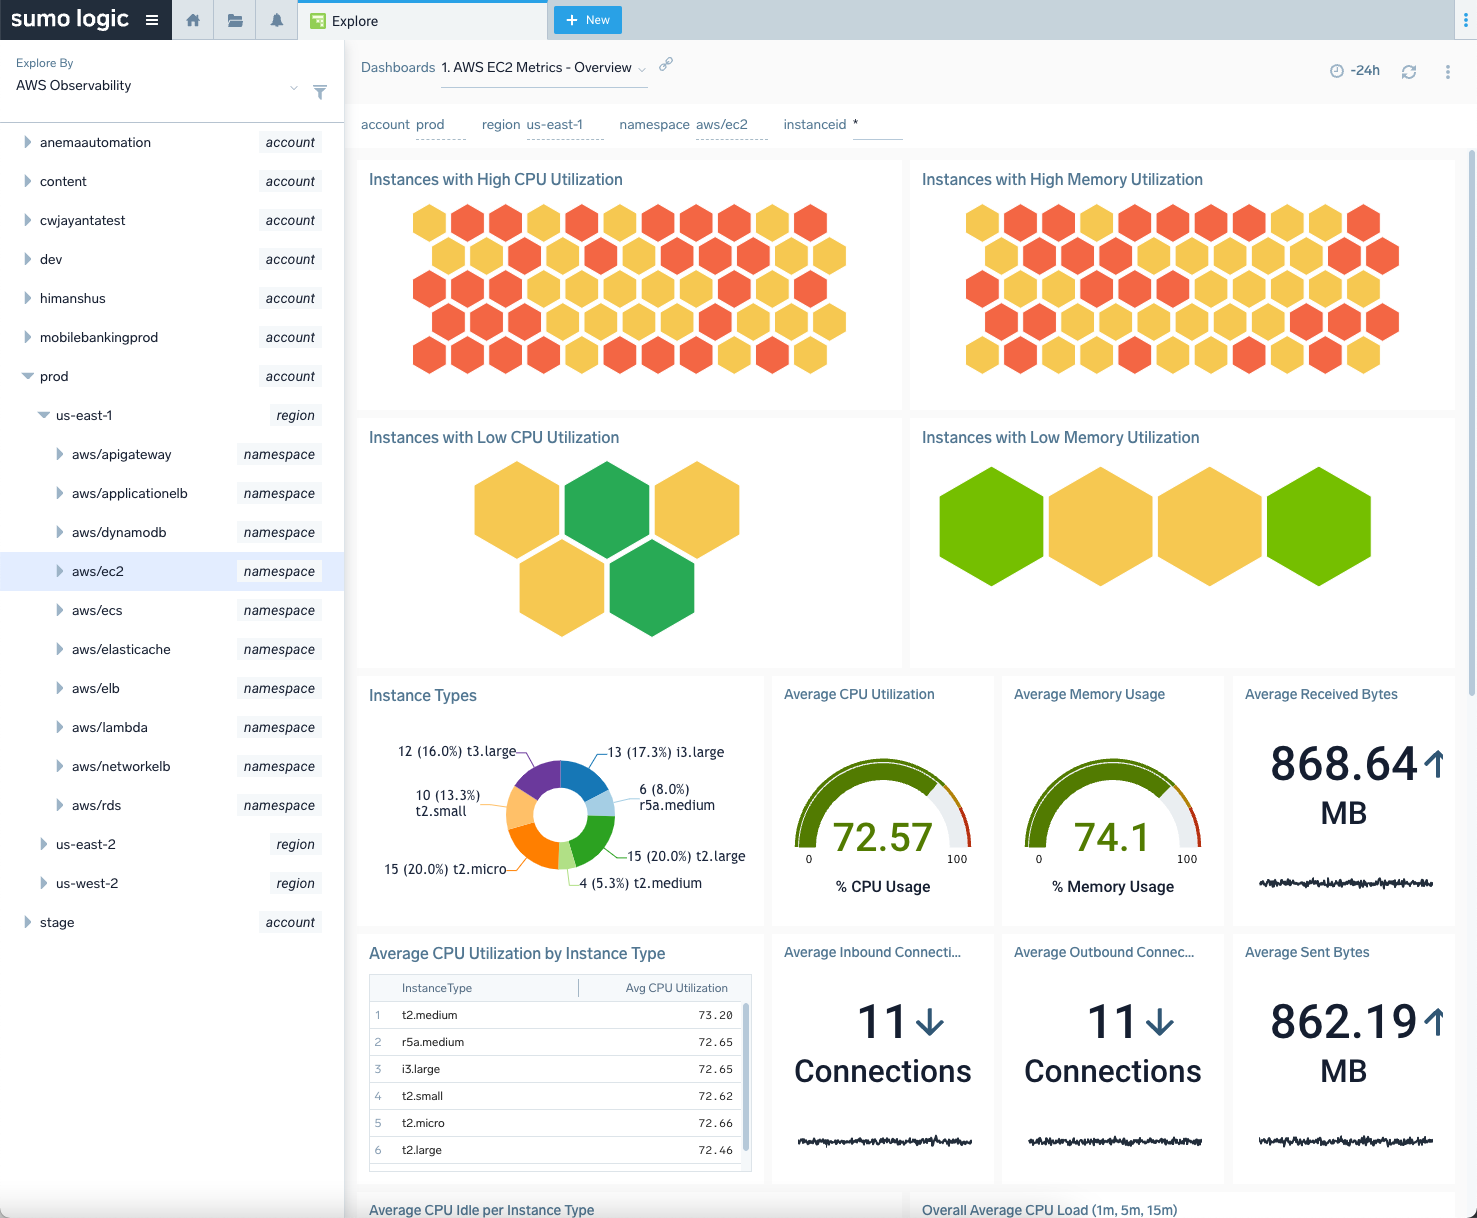Click the Dashboards breadcrumb link
The image size is (1477, 1218).
[x=398, y=68]
